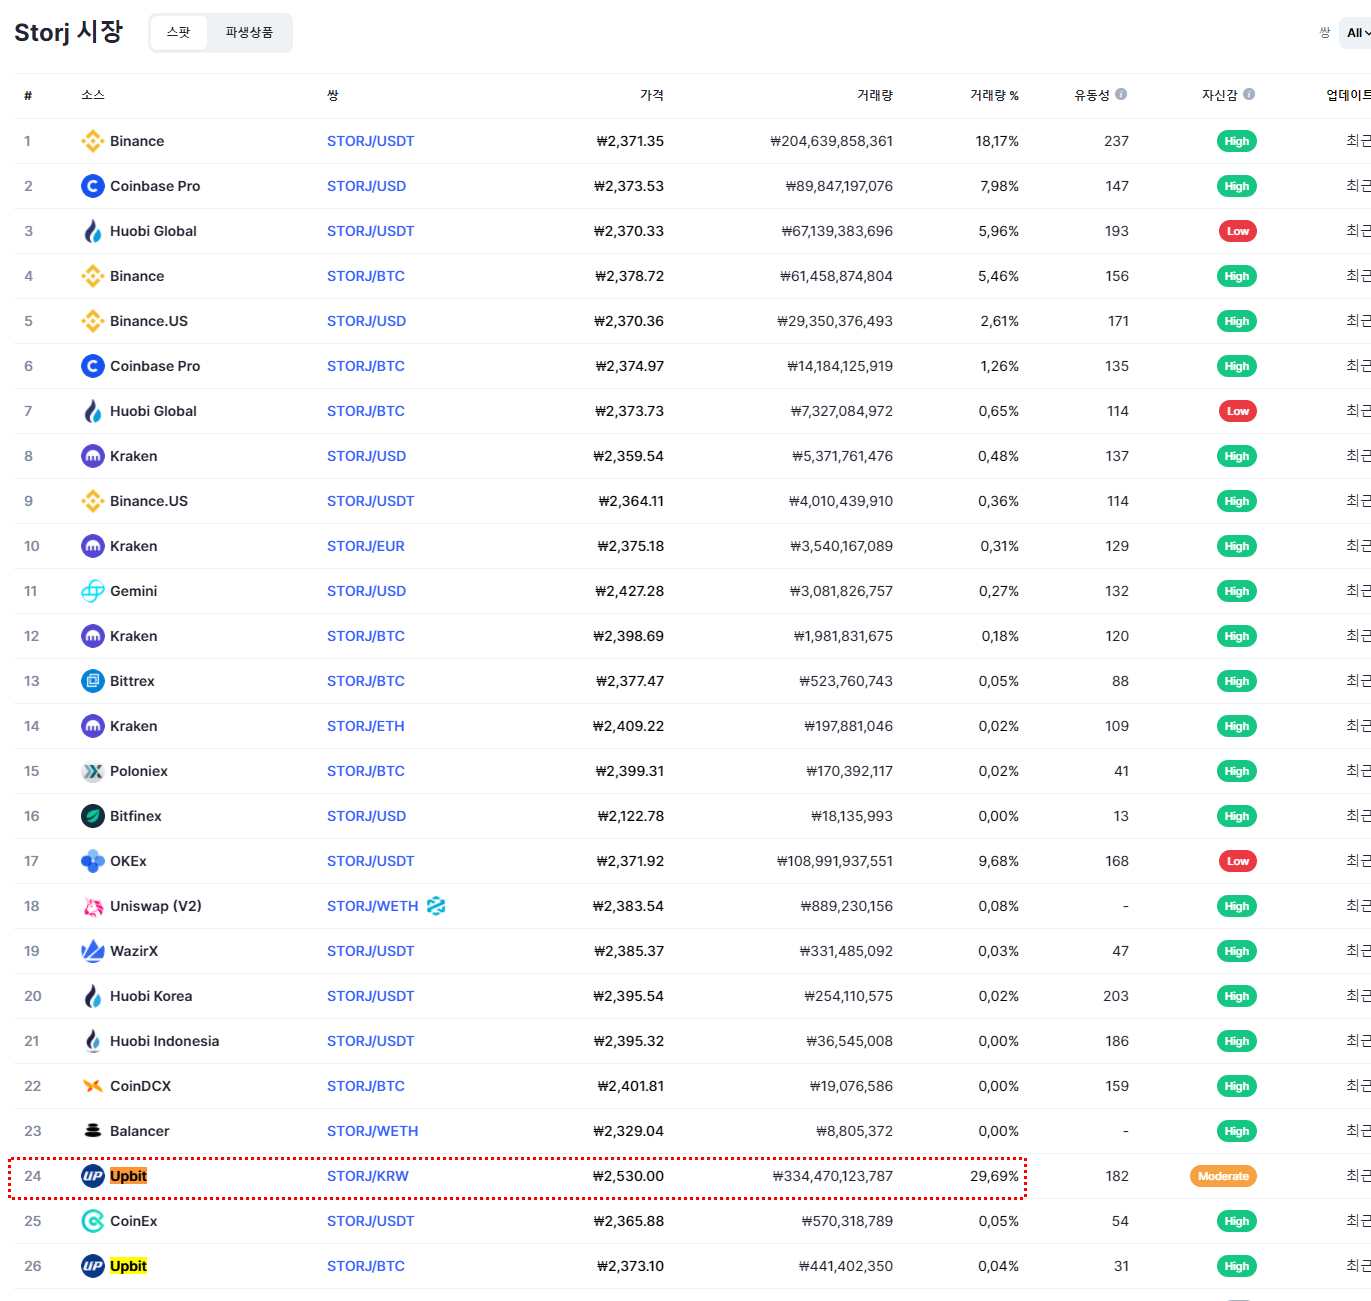Image resolution: width=1371 pixels, height=1301 pixels.
Task: Click the price ₩2,530.00 in the Upbit row
Action: pyautogui.click(x=628, y=1176)
